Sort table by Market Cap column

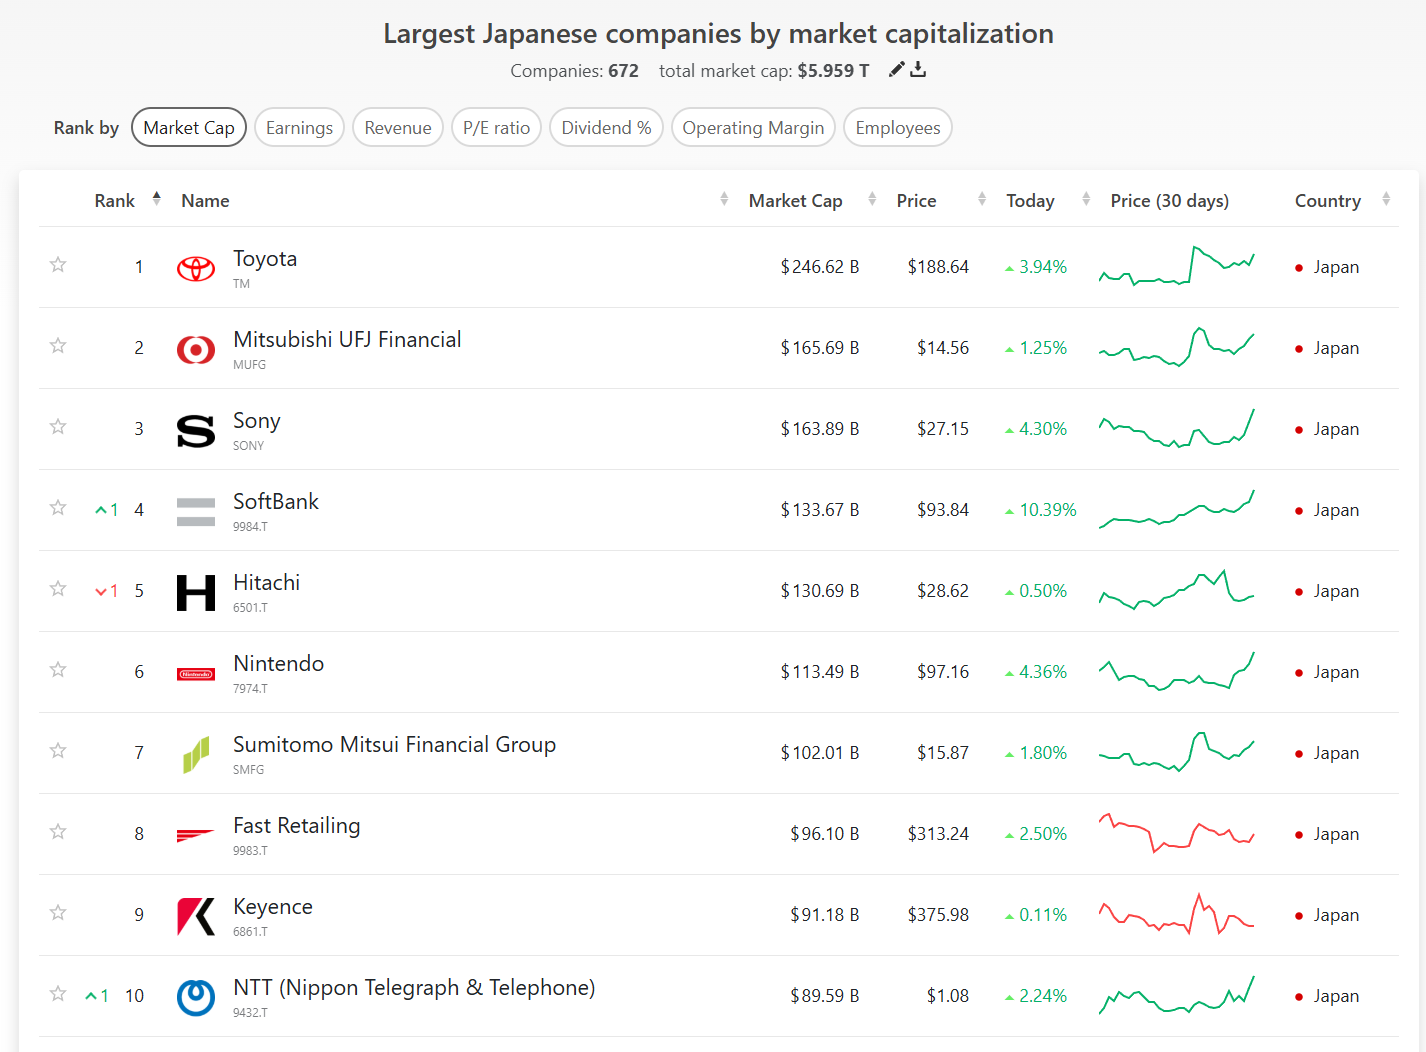pos(795,201)
